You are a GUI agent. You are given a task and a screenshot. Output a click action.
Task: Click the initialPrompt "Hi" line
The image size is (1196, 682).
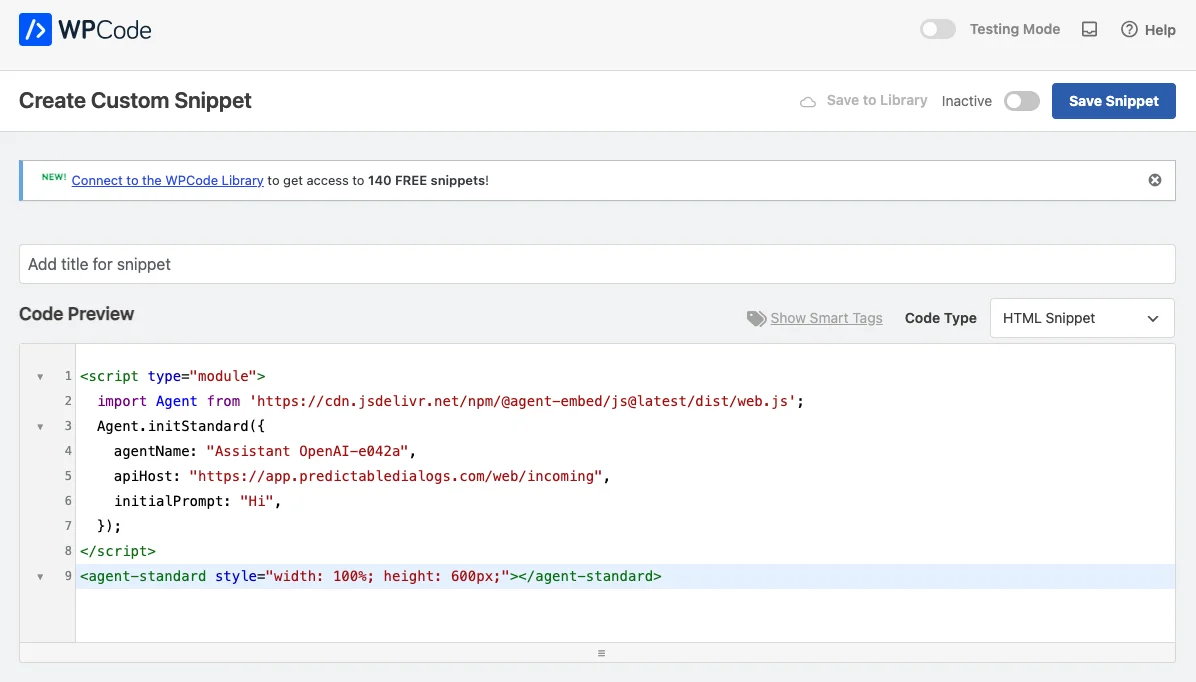[x=198, y=501]
